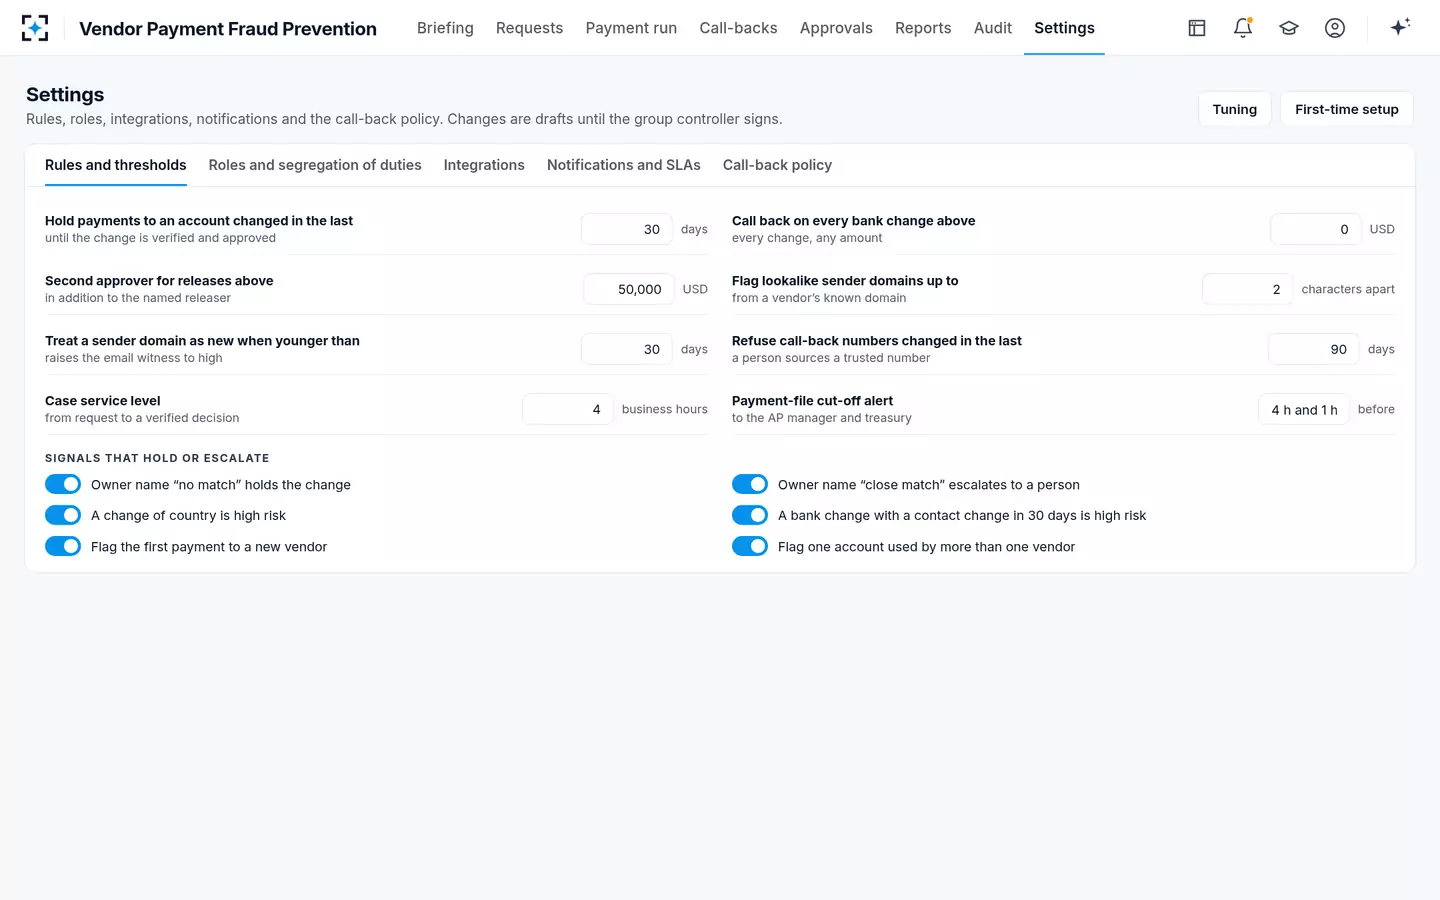1440x900 pixels.
Task: Go to Payment run in top navigation
Action: [x=631, y=28]
